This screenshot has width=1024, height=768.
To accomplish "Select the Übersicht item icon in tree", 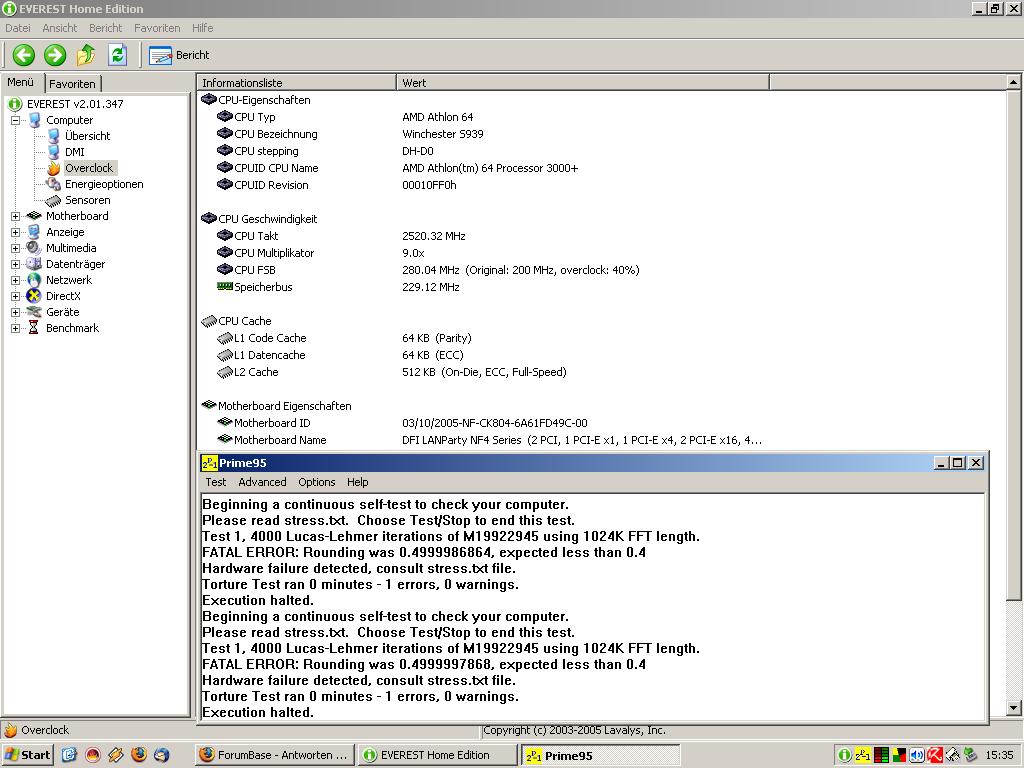I will 54,136.
